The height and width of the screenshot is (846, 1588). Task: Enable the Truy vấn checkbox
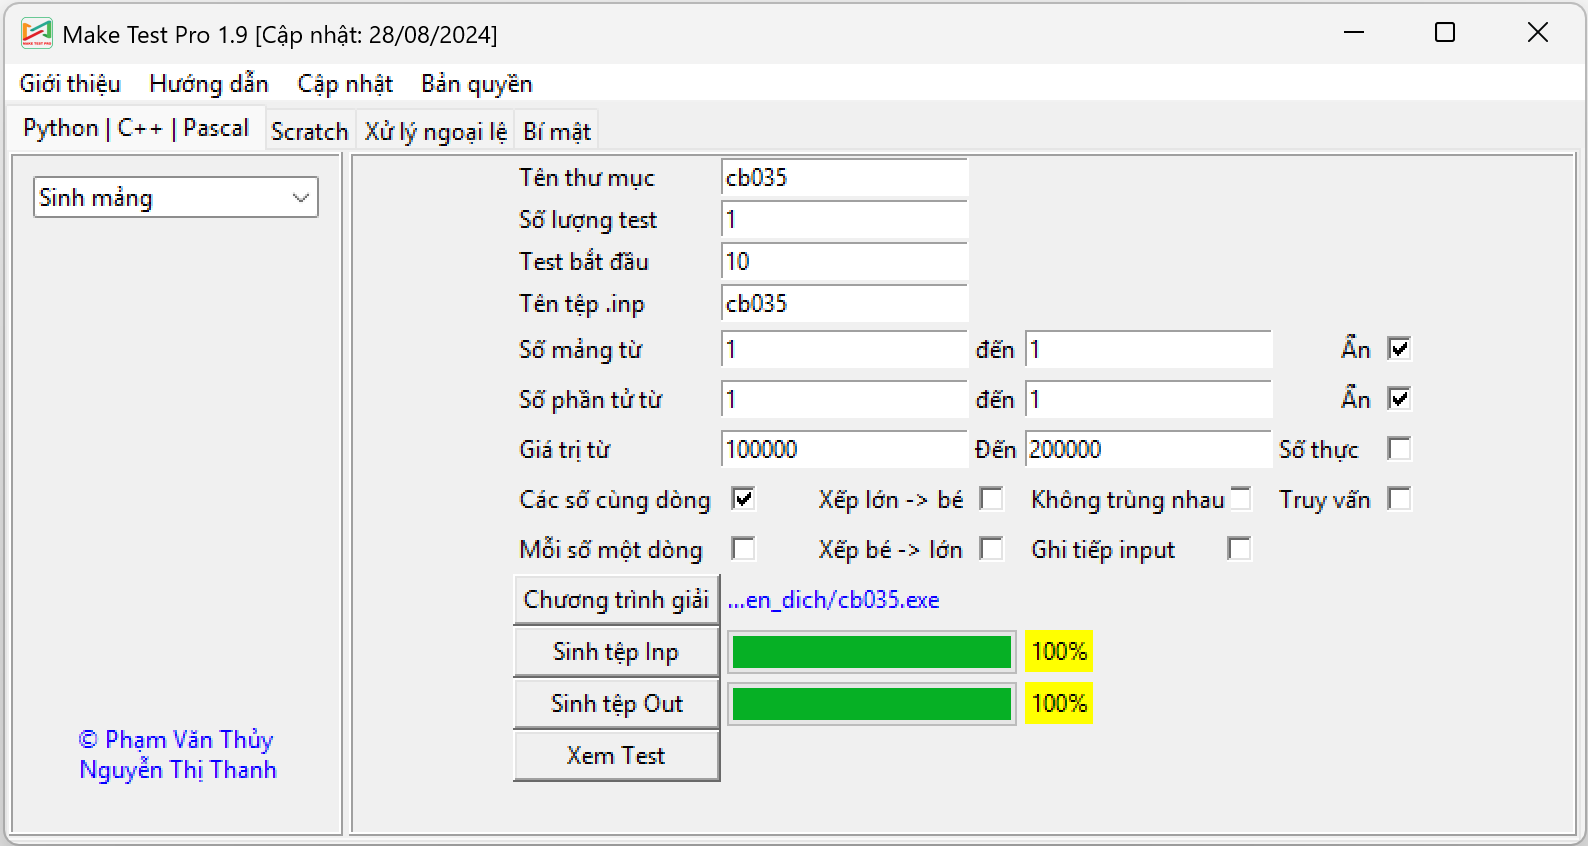pyautogui.click(x=1400, y=499)
